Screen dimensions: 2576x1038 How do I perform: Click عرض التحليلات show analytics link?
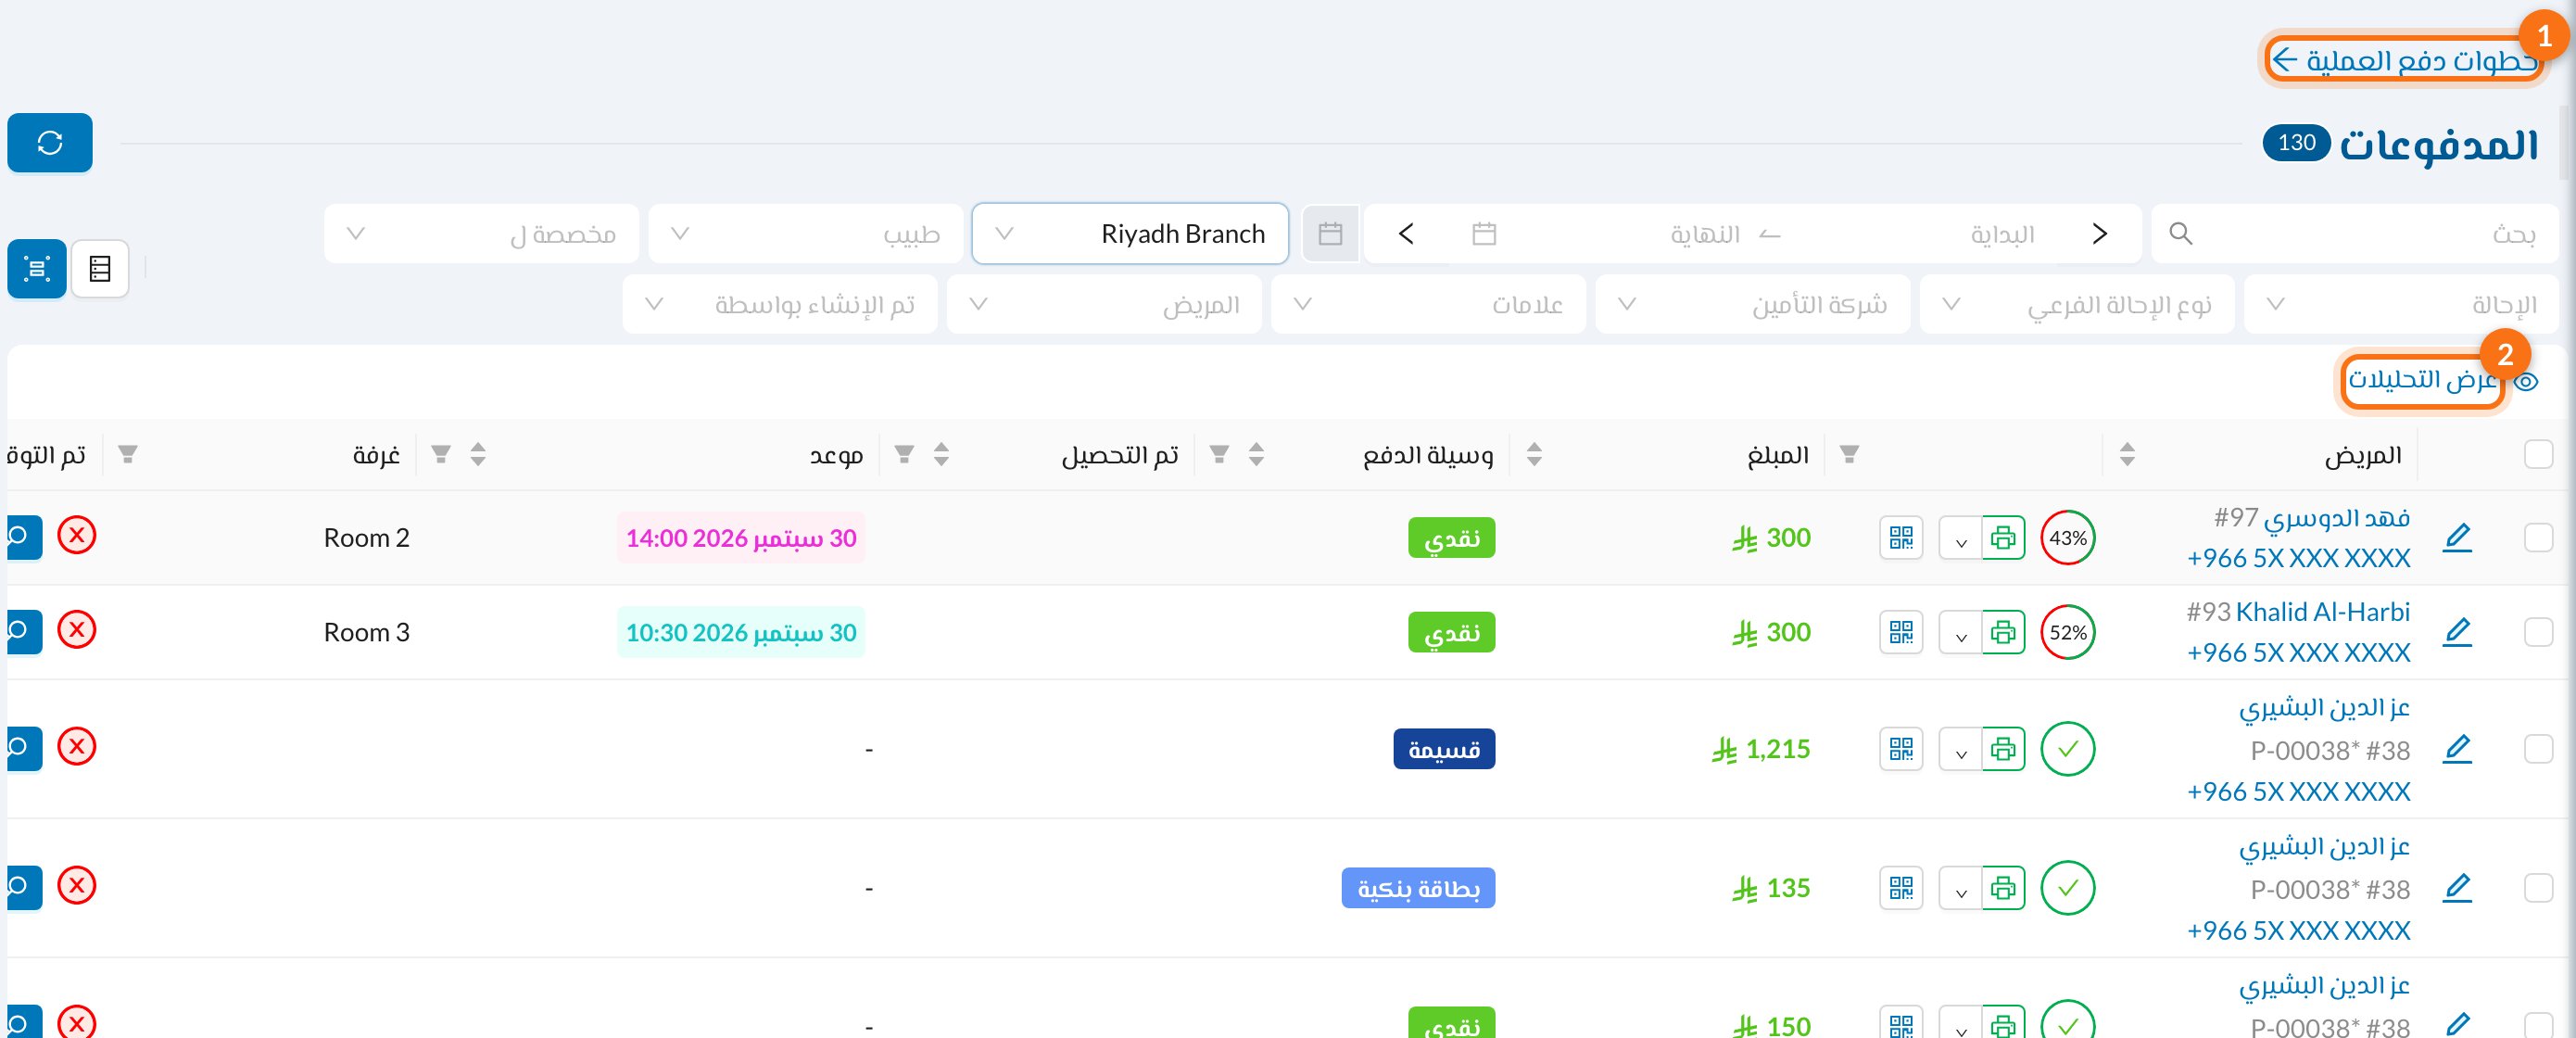[x=2423, y=380]
